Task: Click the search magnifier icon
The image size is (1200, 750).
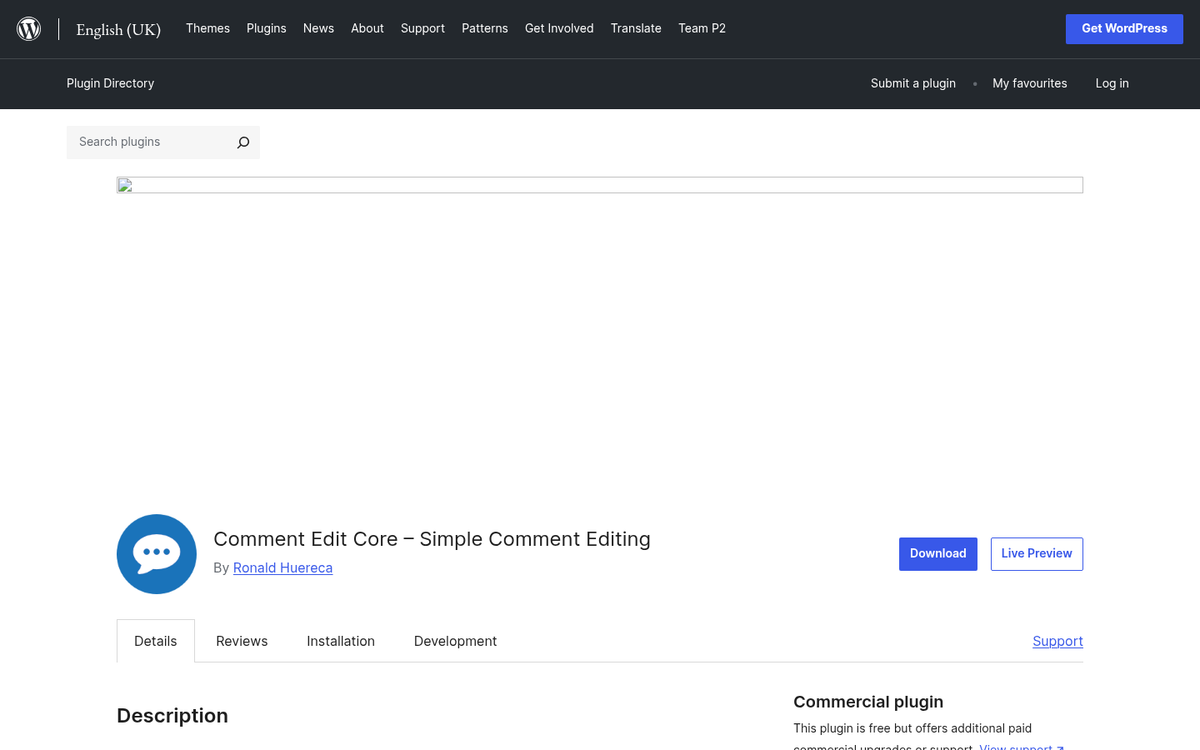Action: click(x=242, y=142)
